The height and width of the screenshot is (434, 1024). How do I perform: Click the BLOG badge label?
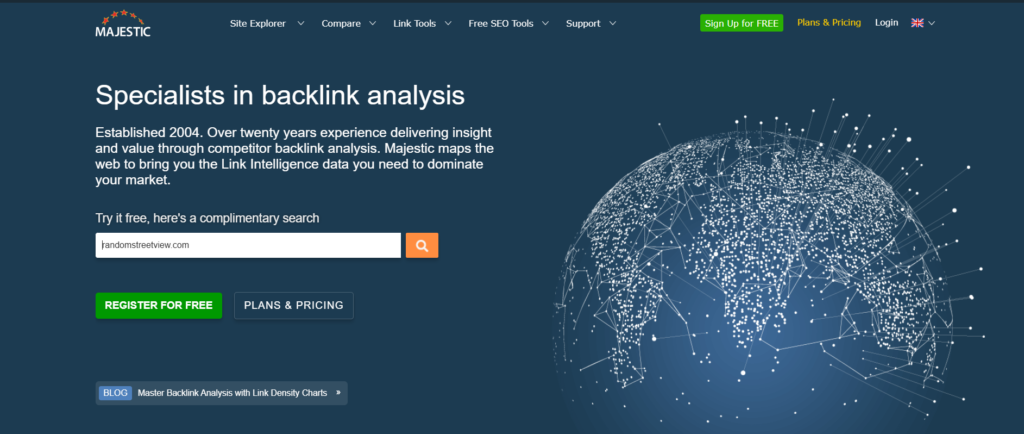[x=116, y=393]
